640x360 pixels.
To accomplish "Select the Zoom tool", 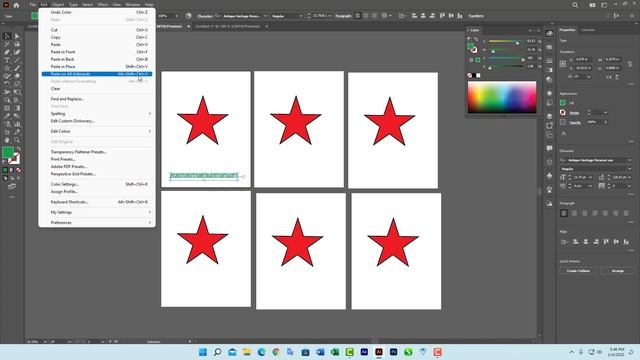I will coord(17,140).
